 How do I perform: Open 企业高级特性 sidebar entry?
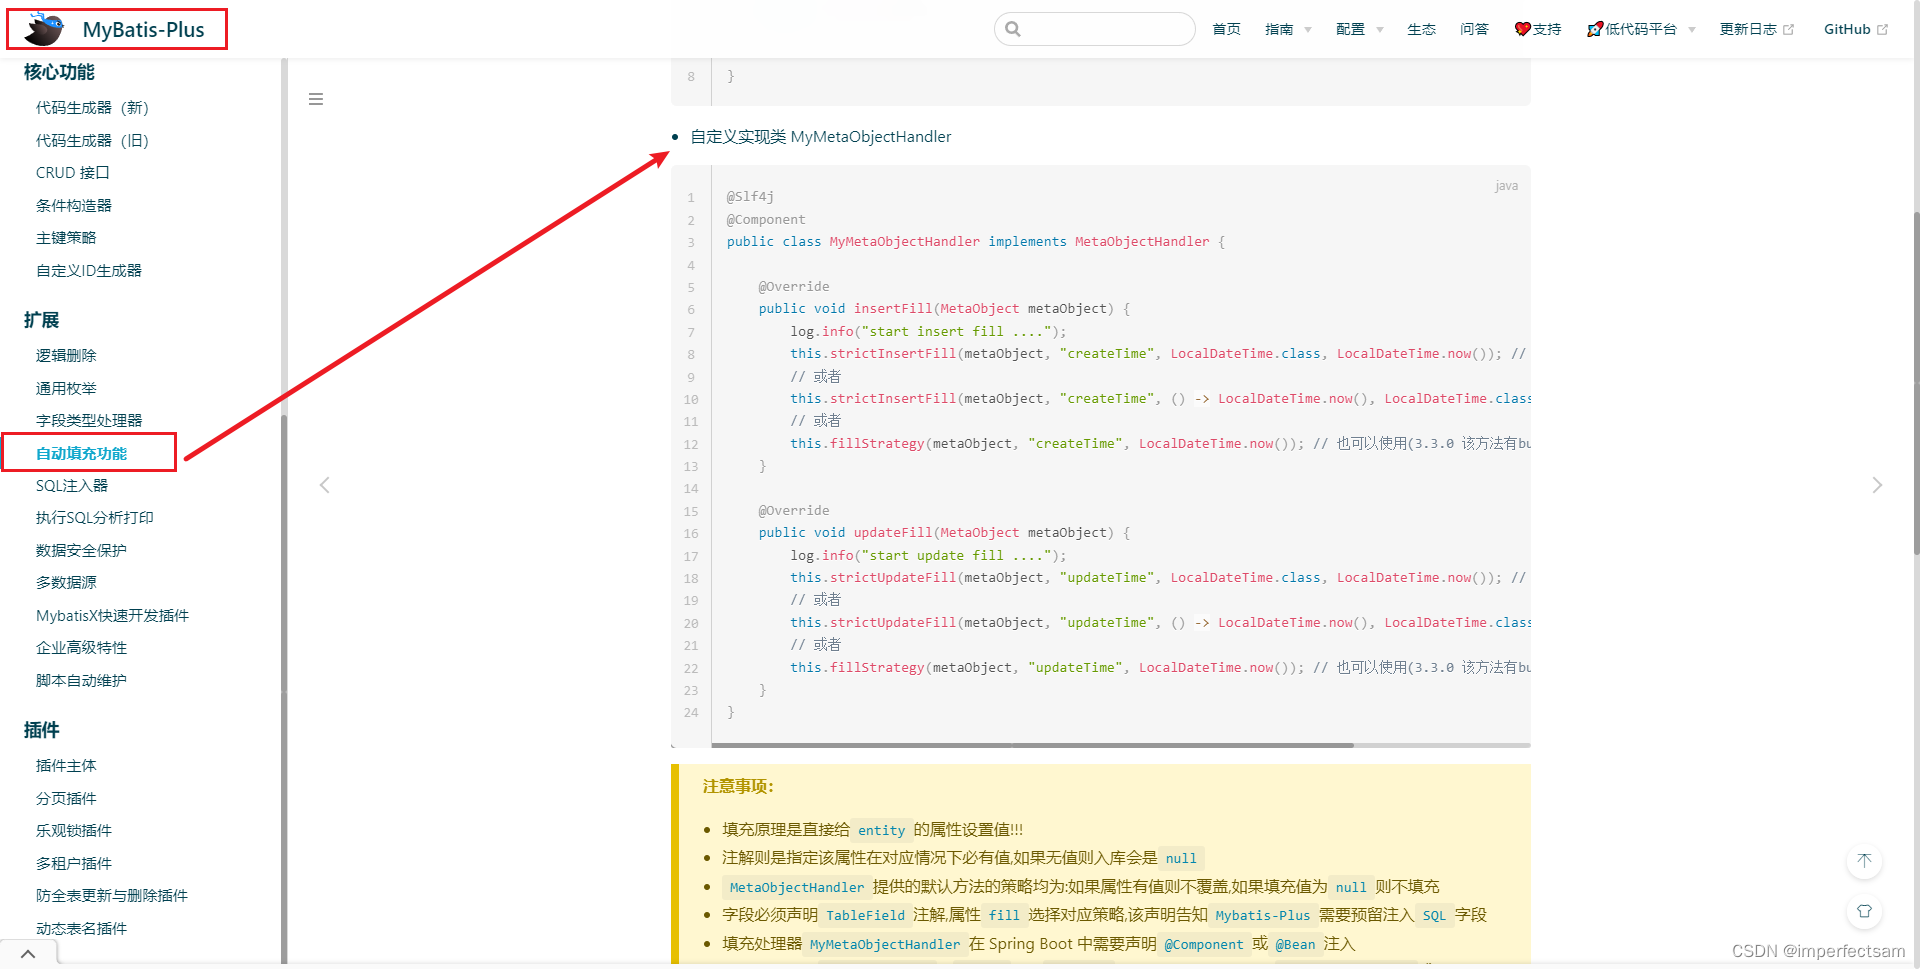click(x=82, y=648)
